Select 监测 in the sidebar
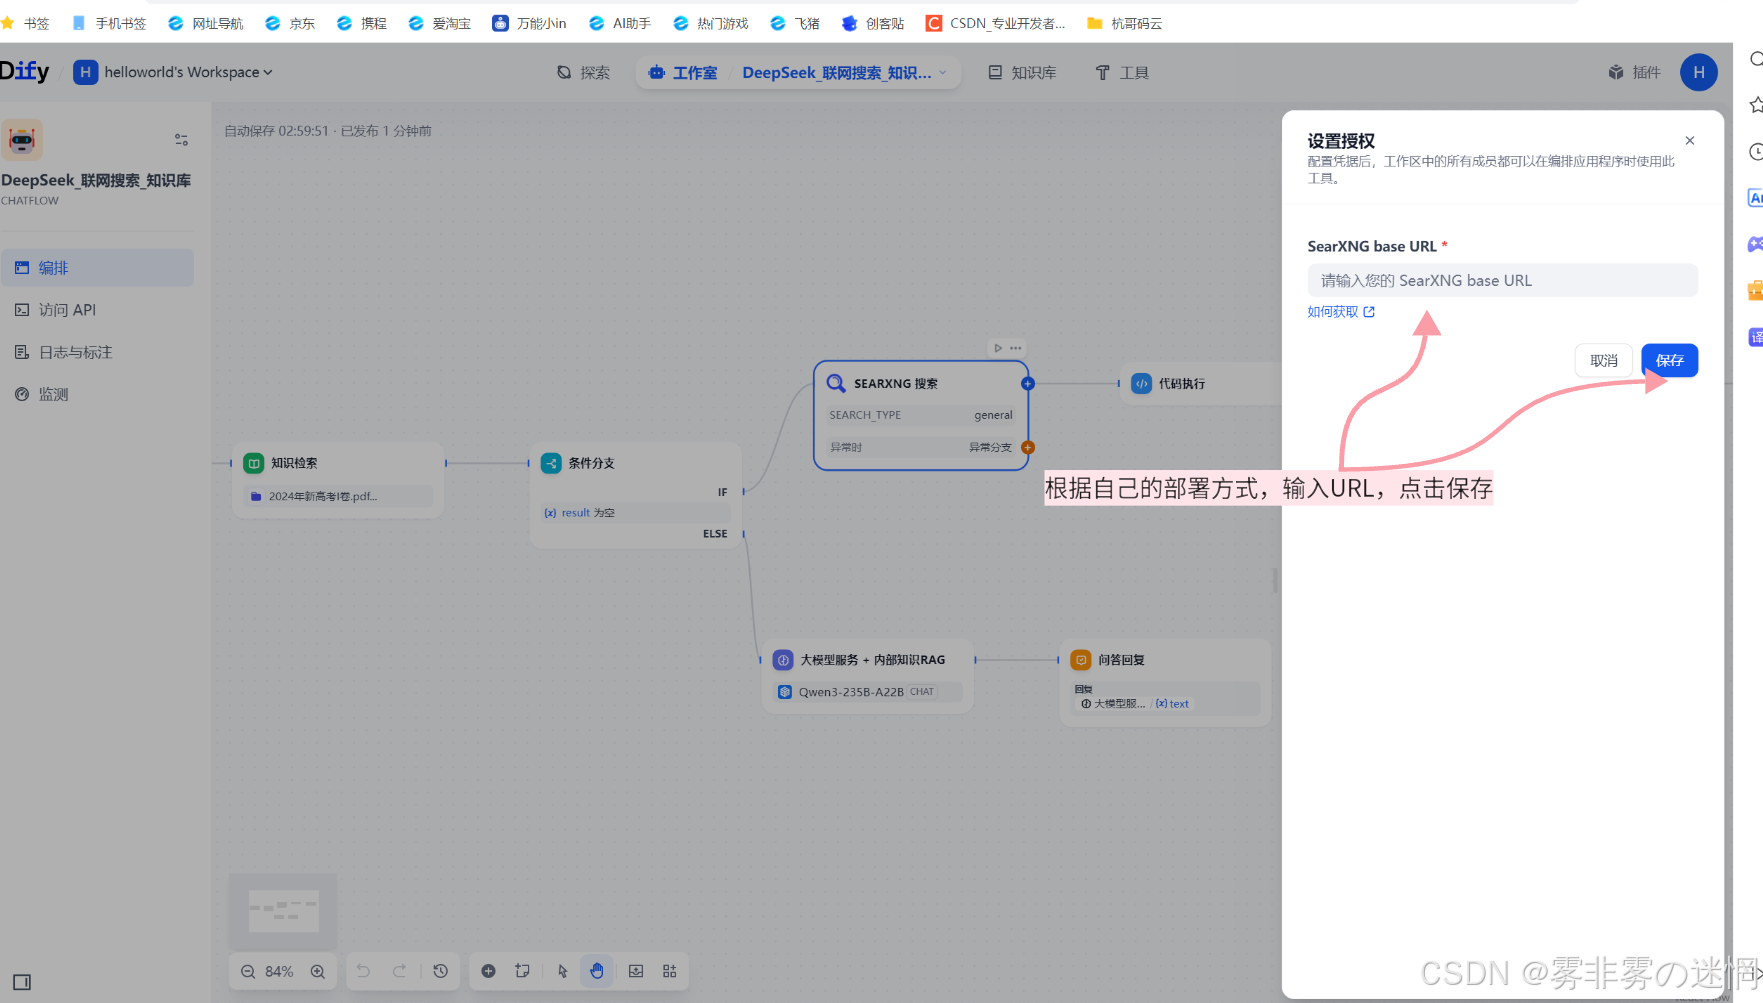 tap(97, 394)
